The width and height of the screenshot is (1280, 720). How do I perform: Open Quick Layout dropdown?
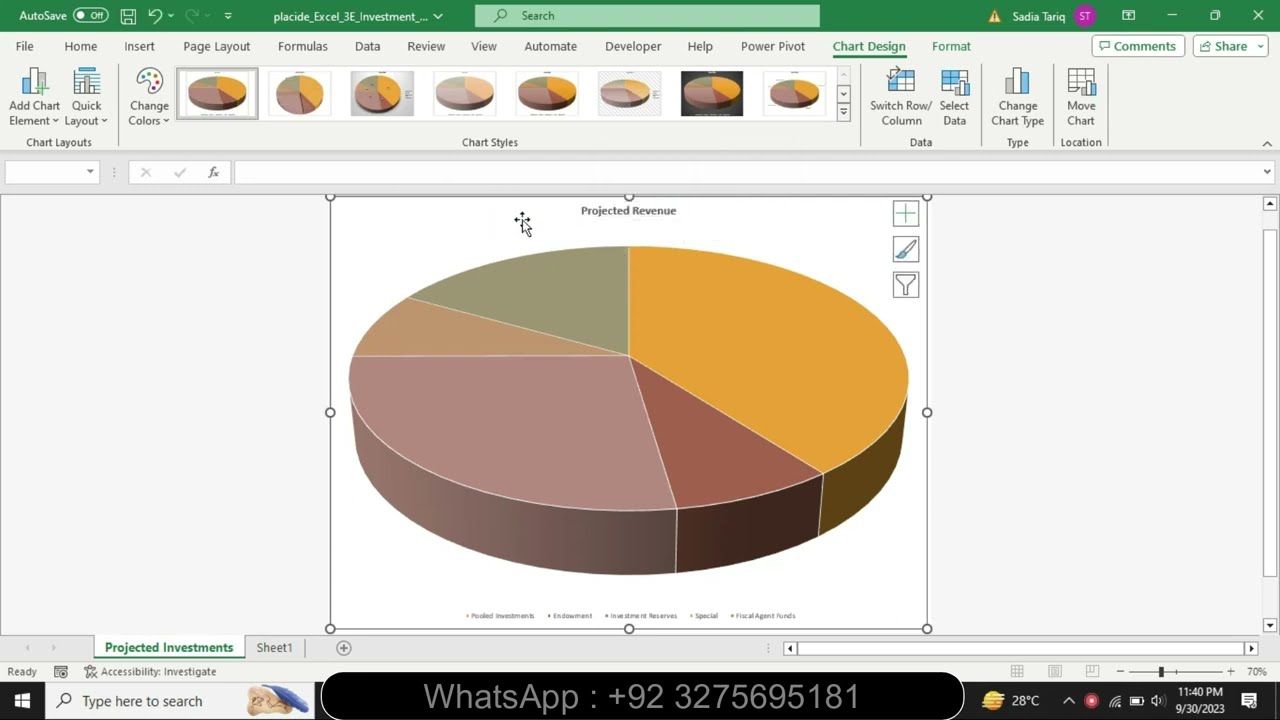(86, 98)
